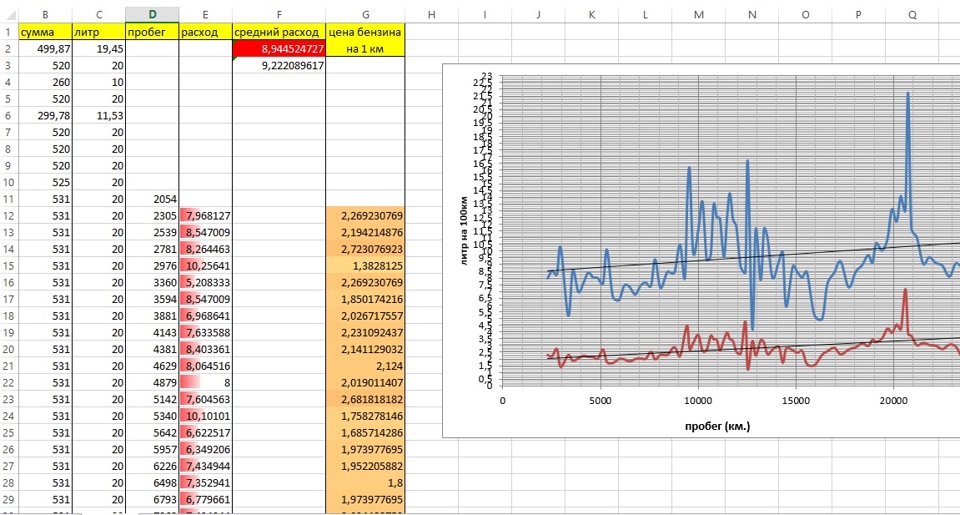Viewport: 960px width, 515px height.
Task: Select the cell containing 499,87
Action: [45, 49]
